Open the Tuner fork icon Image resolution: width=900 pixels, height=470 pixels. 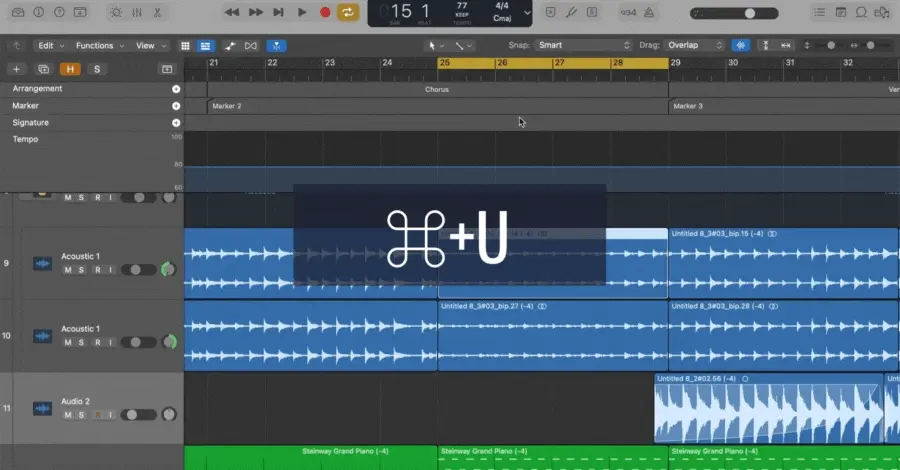[571, 12]
